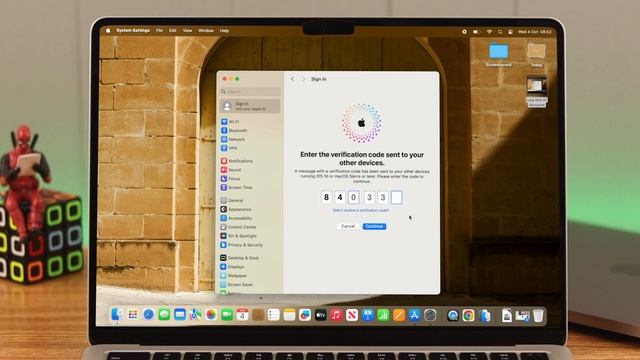Image resolution: width=640 pixels, height=360 pixels.
Task: Select Focus in the settings sidebar
Action: coord(231,179)
